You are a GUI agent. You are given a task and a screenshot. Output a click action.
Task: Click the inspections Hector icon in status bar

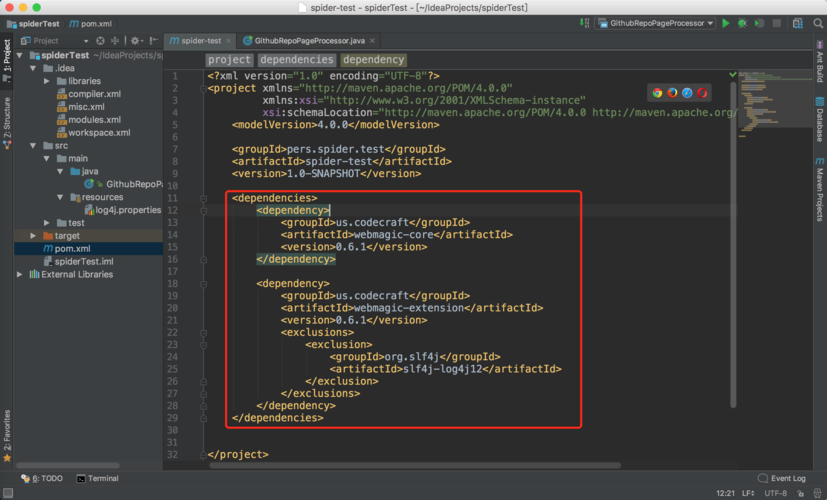(818, 493)
